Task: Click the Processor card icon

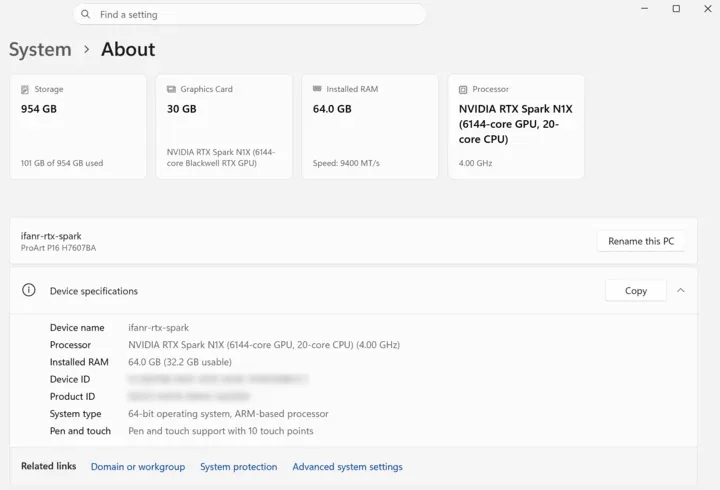Action: [x=463, y=90]
